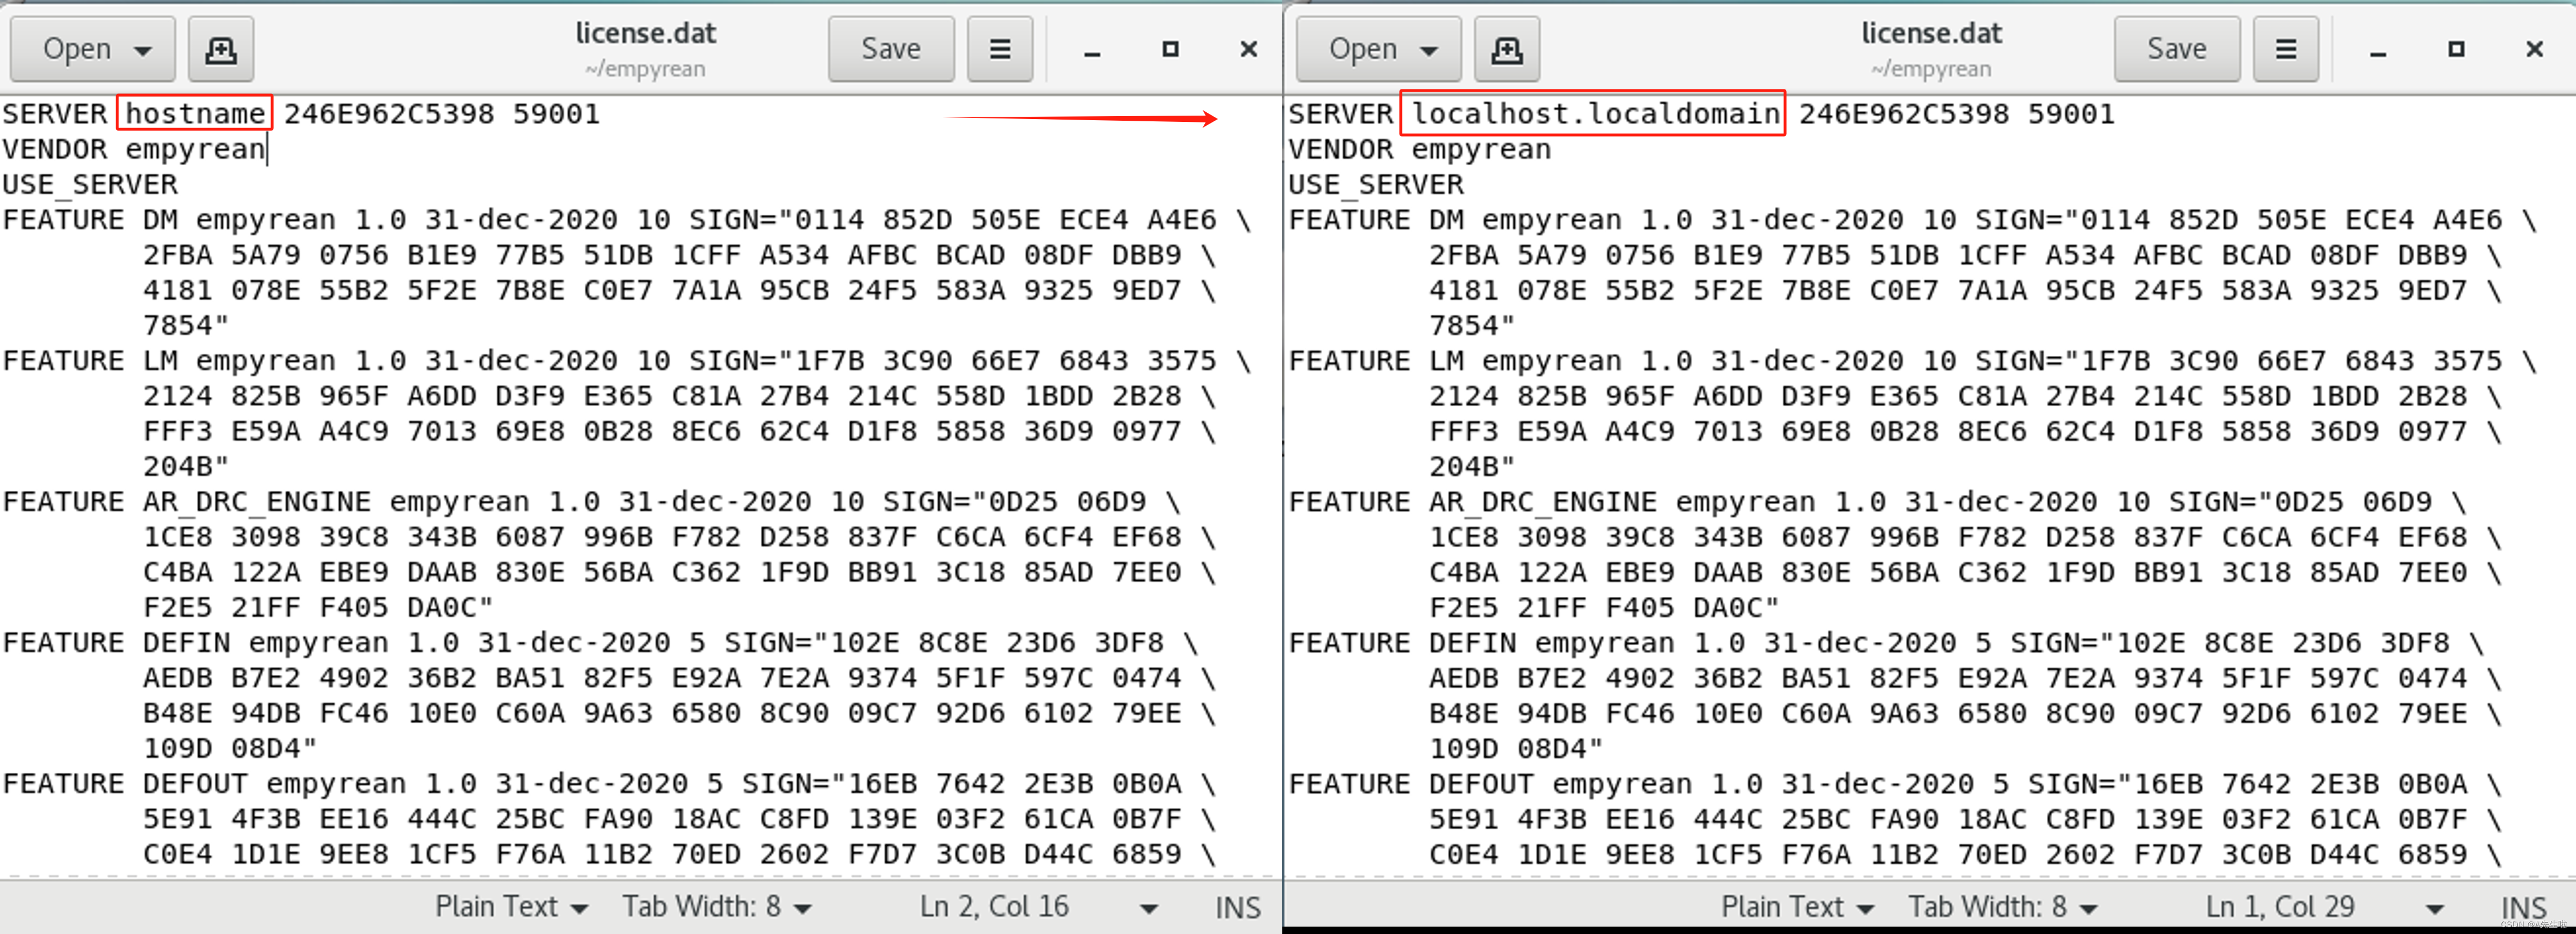Close the right license.dat window
2576x934 pixels.
pos(2534,49)
